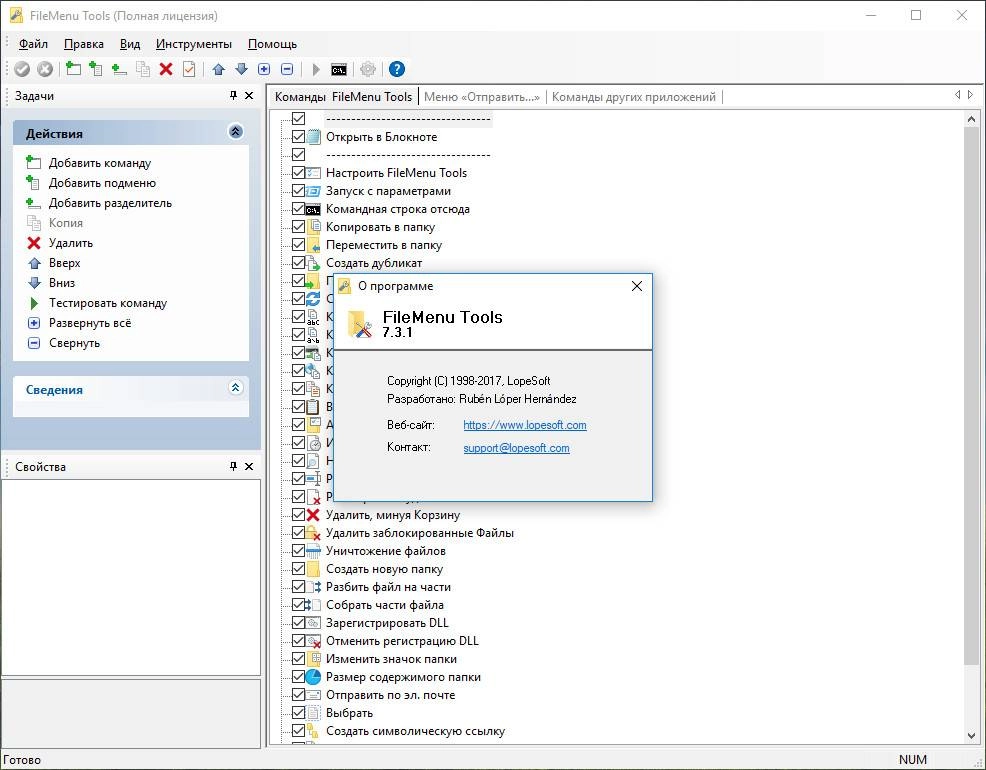This screenshot has height=770, width=986.
Task: Click the expand all plus toolbar icon
Action: (264, 69)
